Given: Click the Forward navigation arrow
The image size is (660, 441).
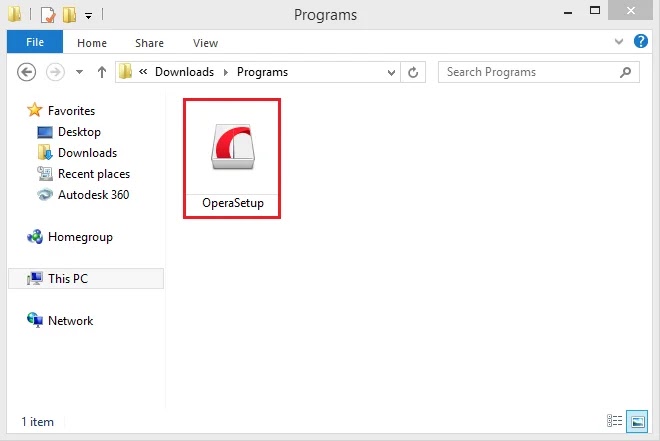Looking at the screenshot, I should (x=55, y=72).
